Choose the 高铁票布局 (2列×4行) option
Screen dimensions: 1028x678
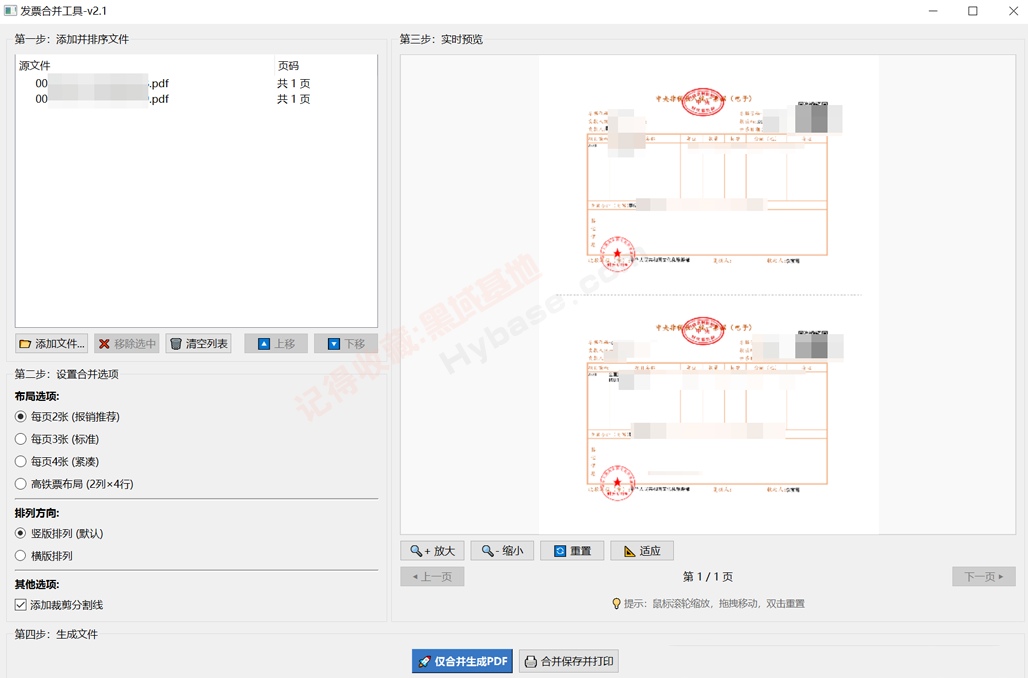click(x=74, y=484)
